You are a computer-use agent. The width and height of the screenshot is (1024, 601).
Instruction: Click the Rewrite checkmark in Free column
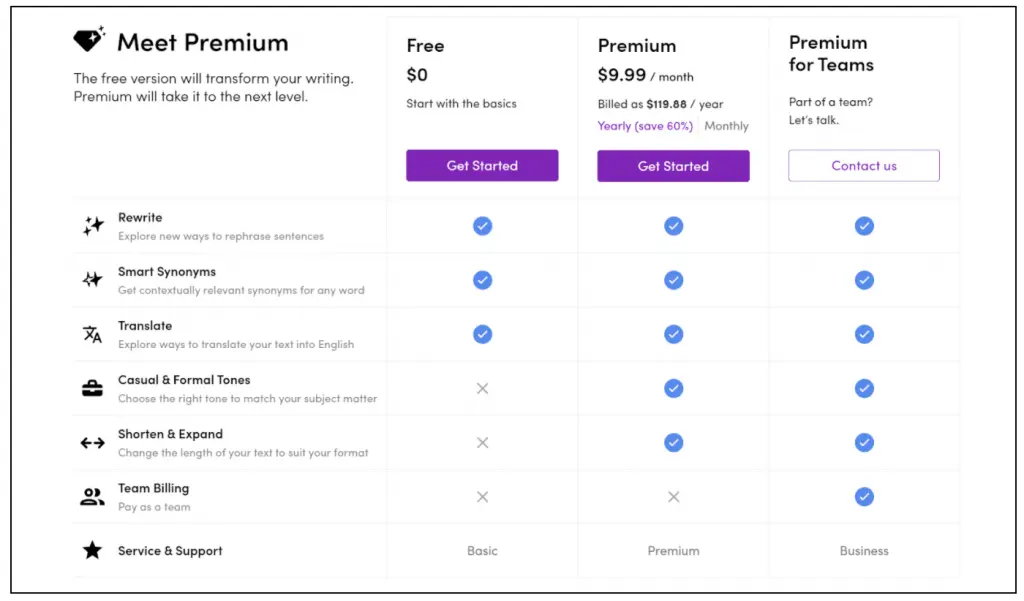click(x=482, y=226)
